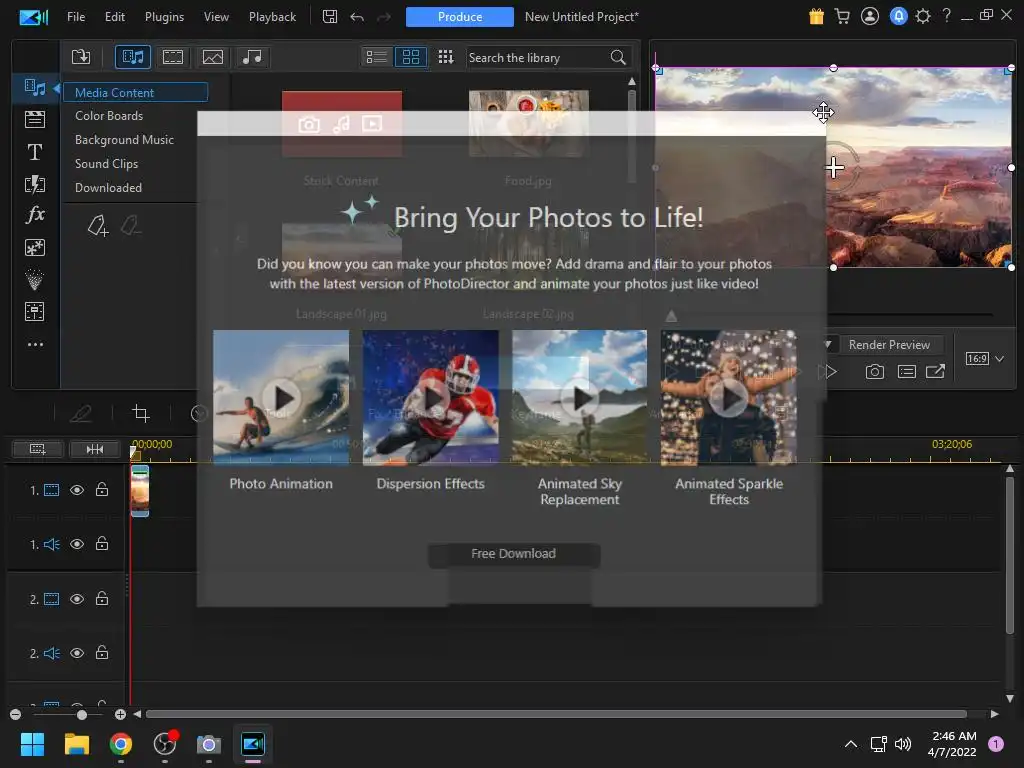Open the 16:9 aspect ratio dropdown
Screen dimensions: 1024x768
coord(985,359)
